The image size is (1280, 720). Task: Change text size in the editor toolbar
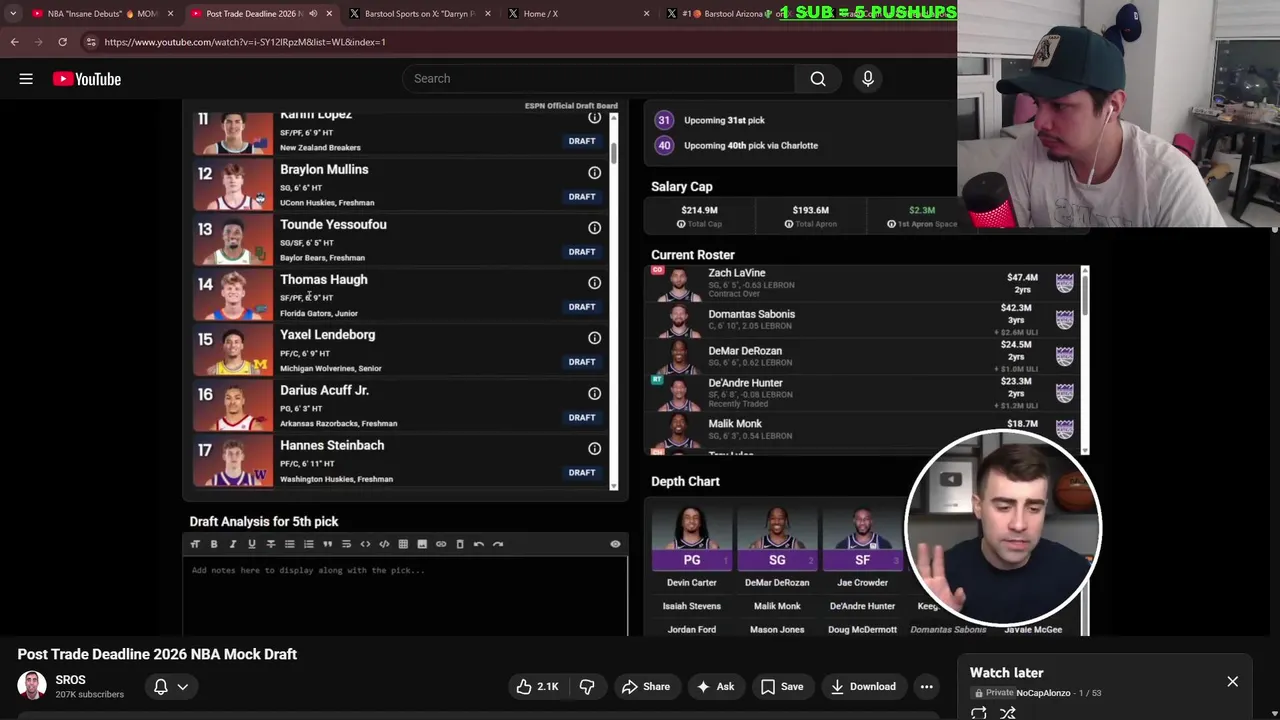click(x=195, y=544)
